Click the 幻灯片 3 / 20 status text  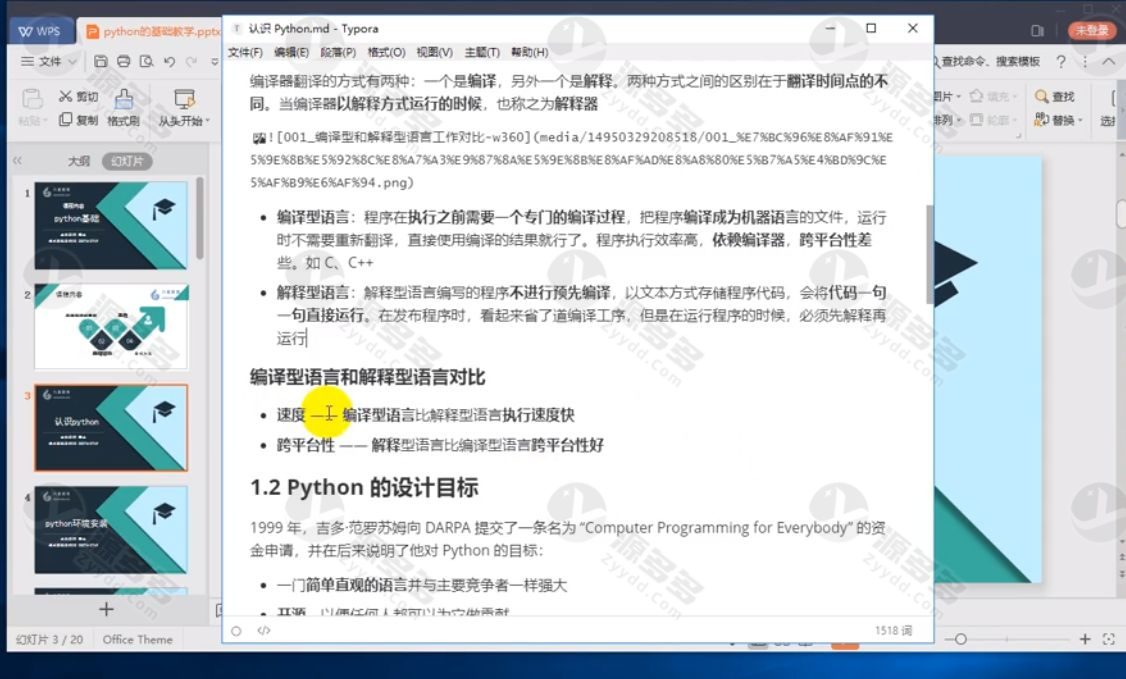point(50,639)
